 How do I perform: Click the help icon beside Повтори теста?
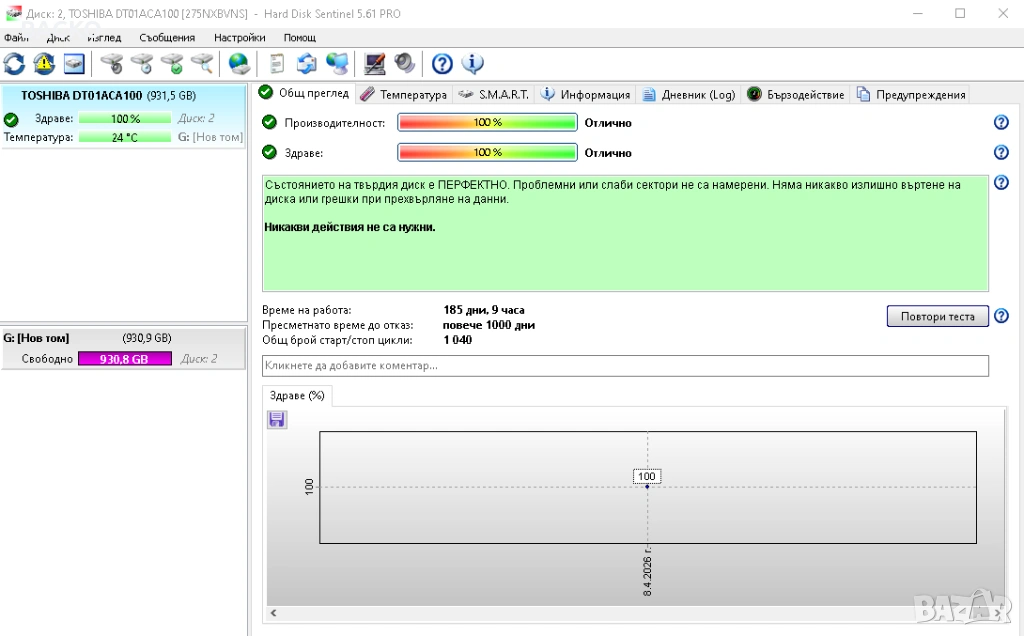coord(1001,316)
